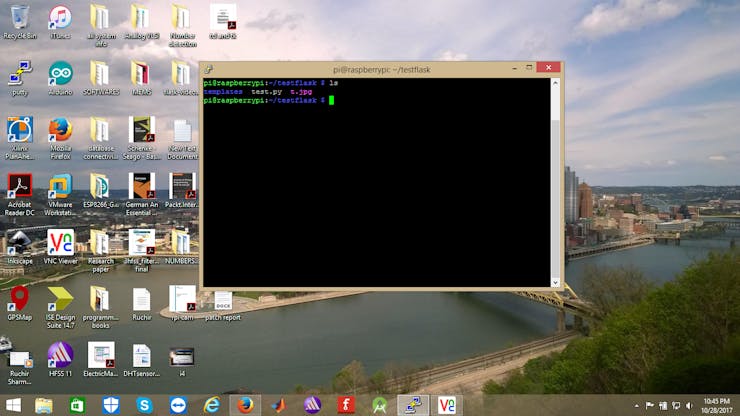
Task: Select the HFSS 11 desktop shortcut
Action: (60, 359)
